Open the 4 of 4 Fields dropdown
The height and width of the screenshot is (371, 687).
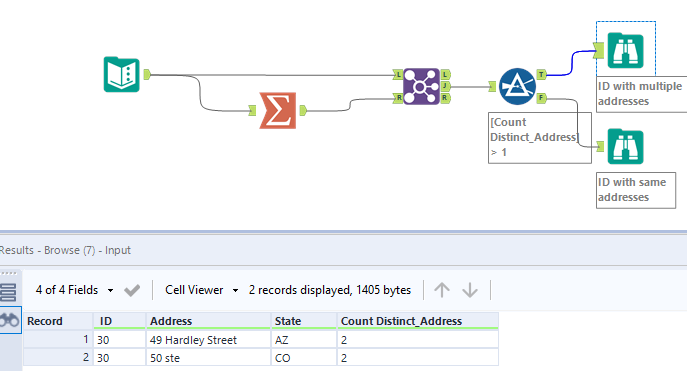(74, 290)
